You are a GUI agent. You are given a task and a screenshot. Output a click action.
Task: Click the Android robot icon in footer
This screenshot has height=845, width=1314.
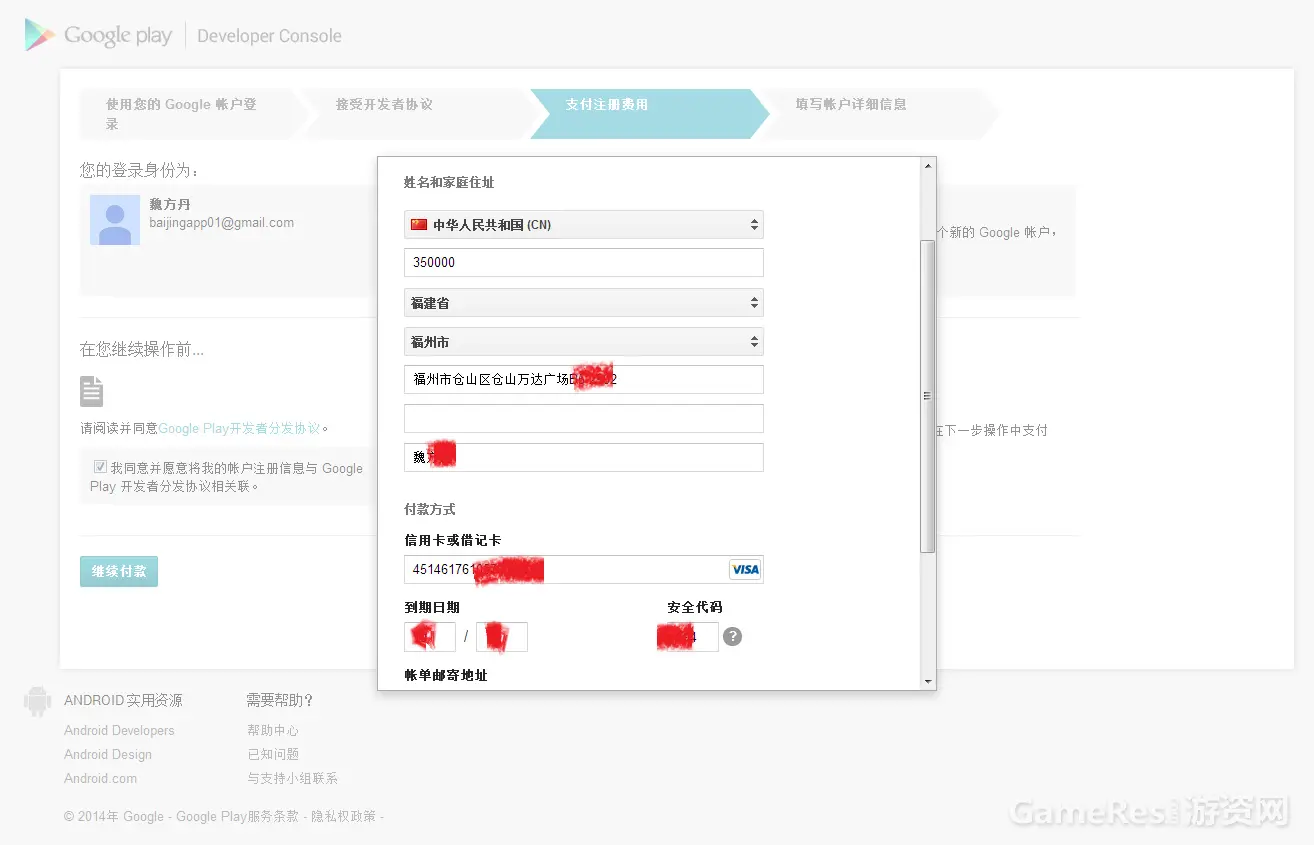[x=38, y=701]
